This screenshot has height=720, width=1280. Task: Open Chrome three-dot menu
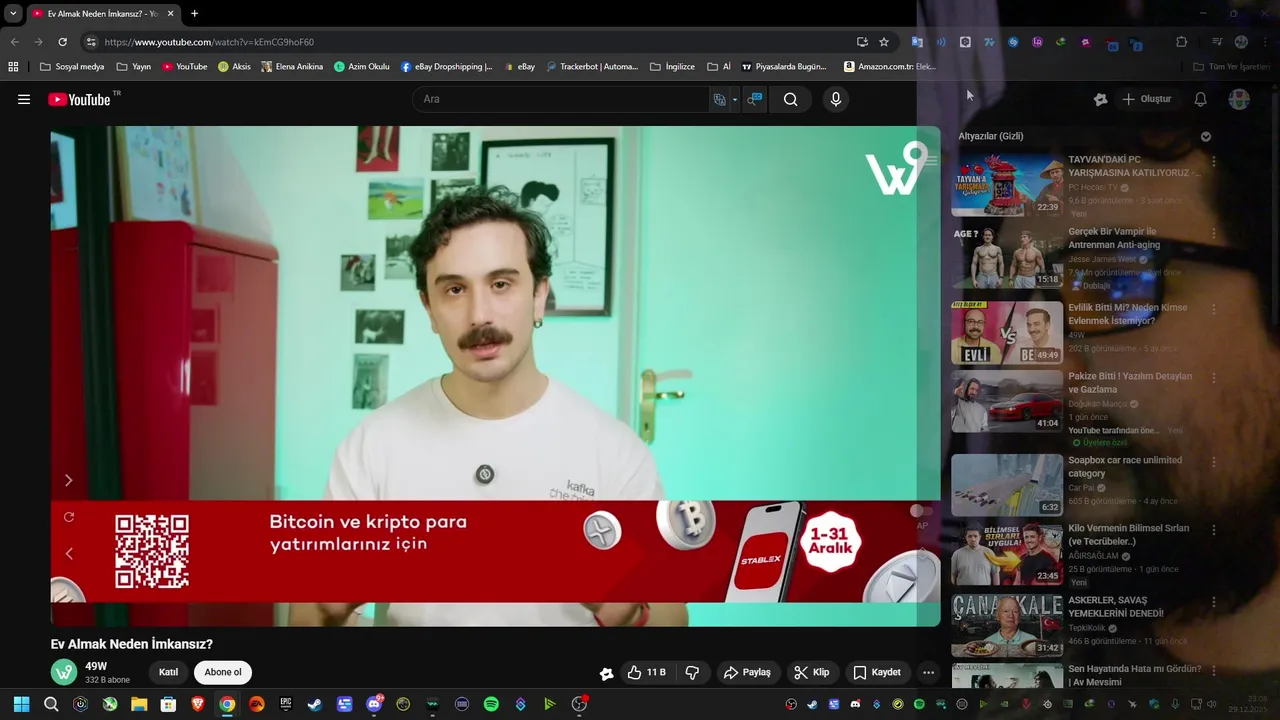[x=1265, y=42]
